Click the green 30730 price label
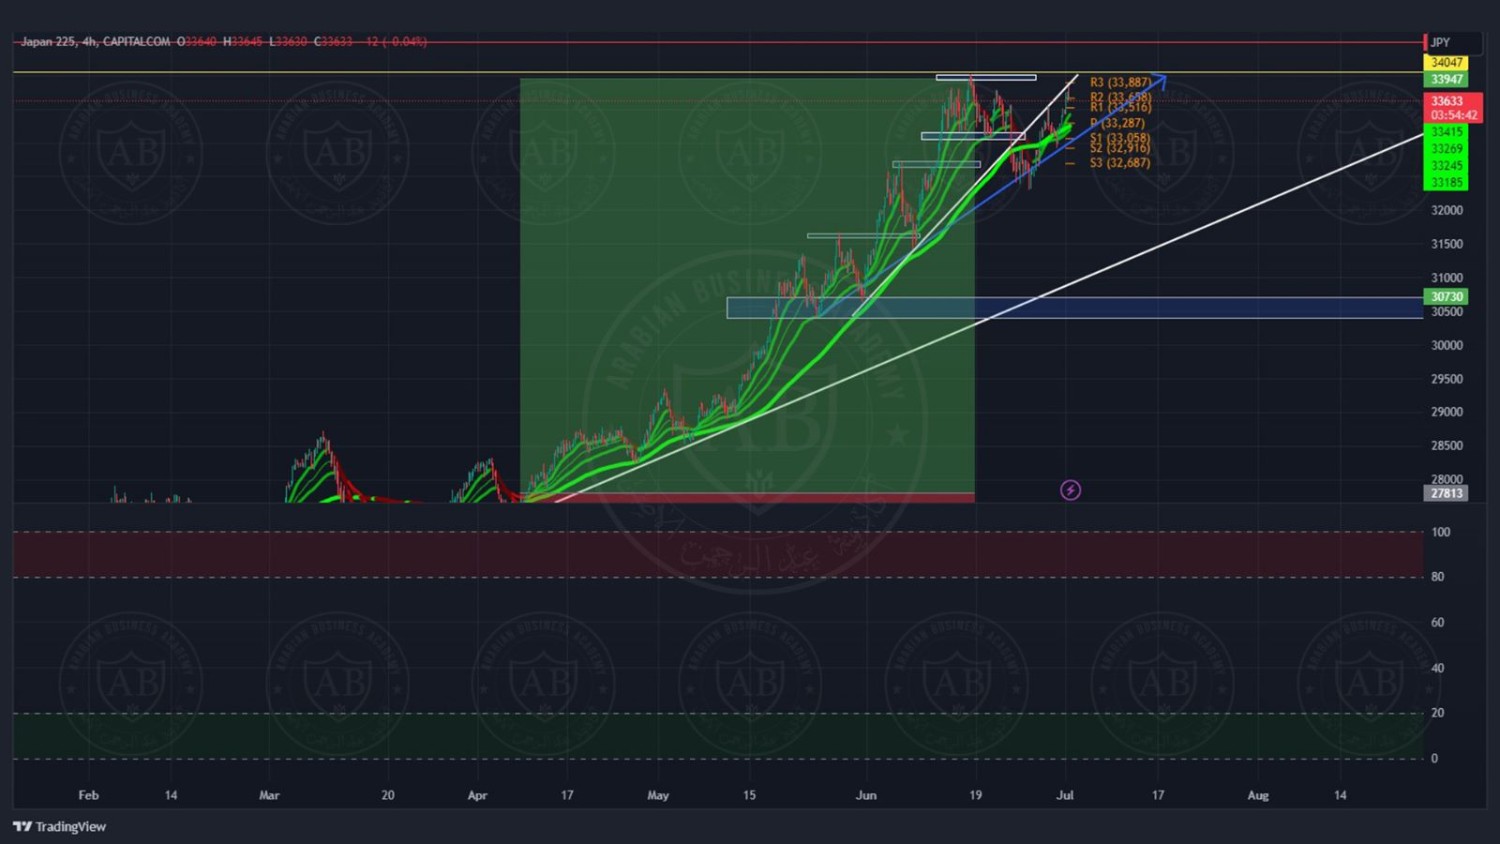This screenshot has height=844, width=1500. (x=1446, y=297)
